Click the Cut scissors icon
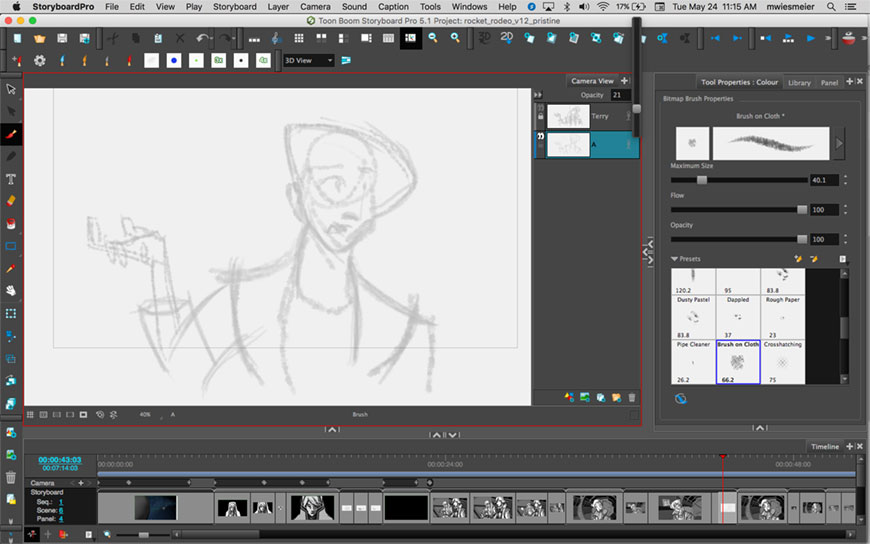This screenshot has height=544, width=870. 113,38
